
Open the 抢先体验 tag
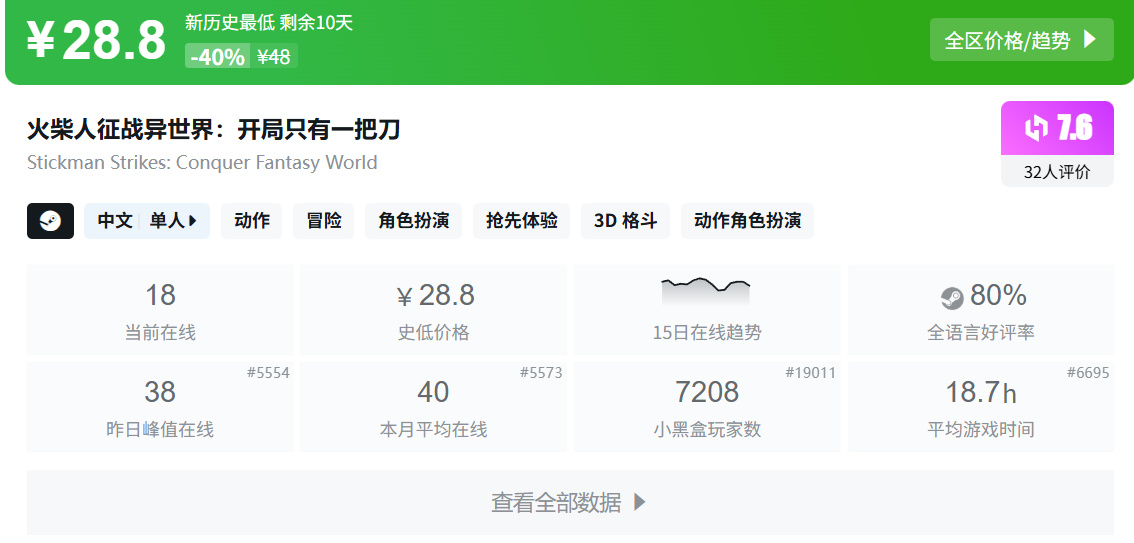pos(521,221)
